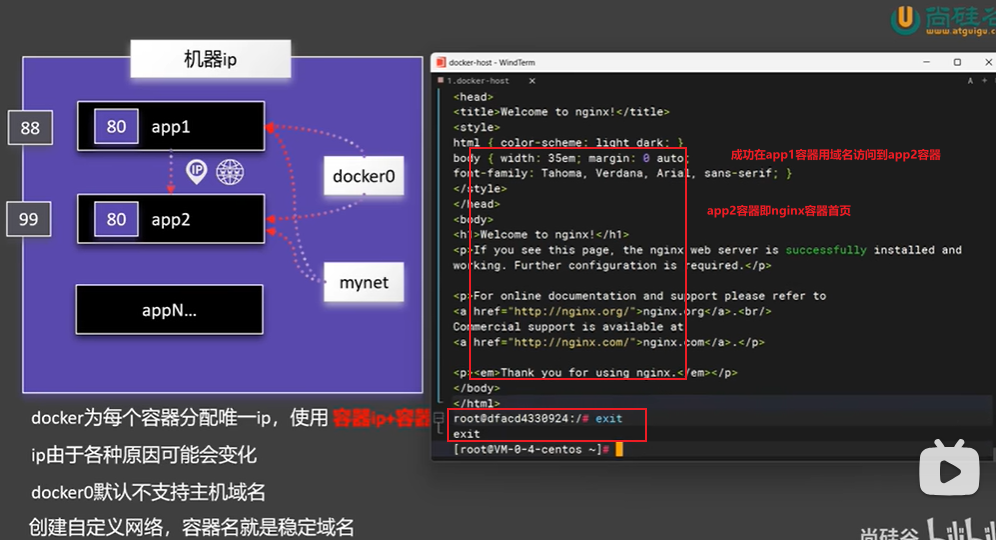Viewport: 996px width, 540px height.
Task: Click the globe network icon
Action: pos(230,172)
